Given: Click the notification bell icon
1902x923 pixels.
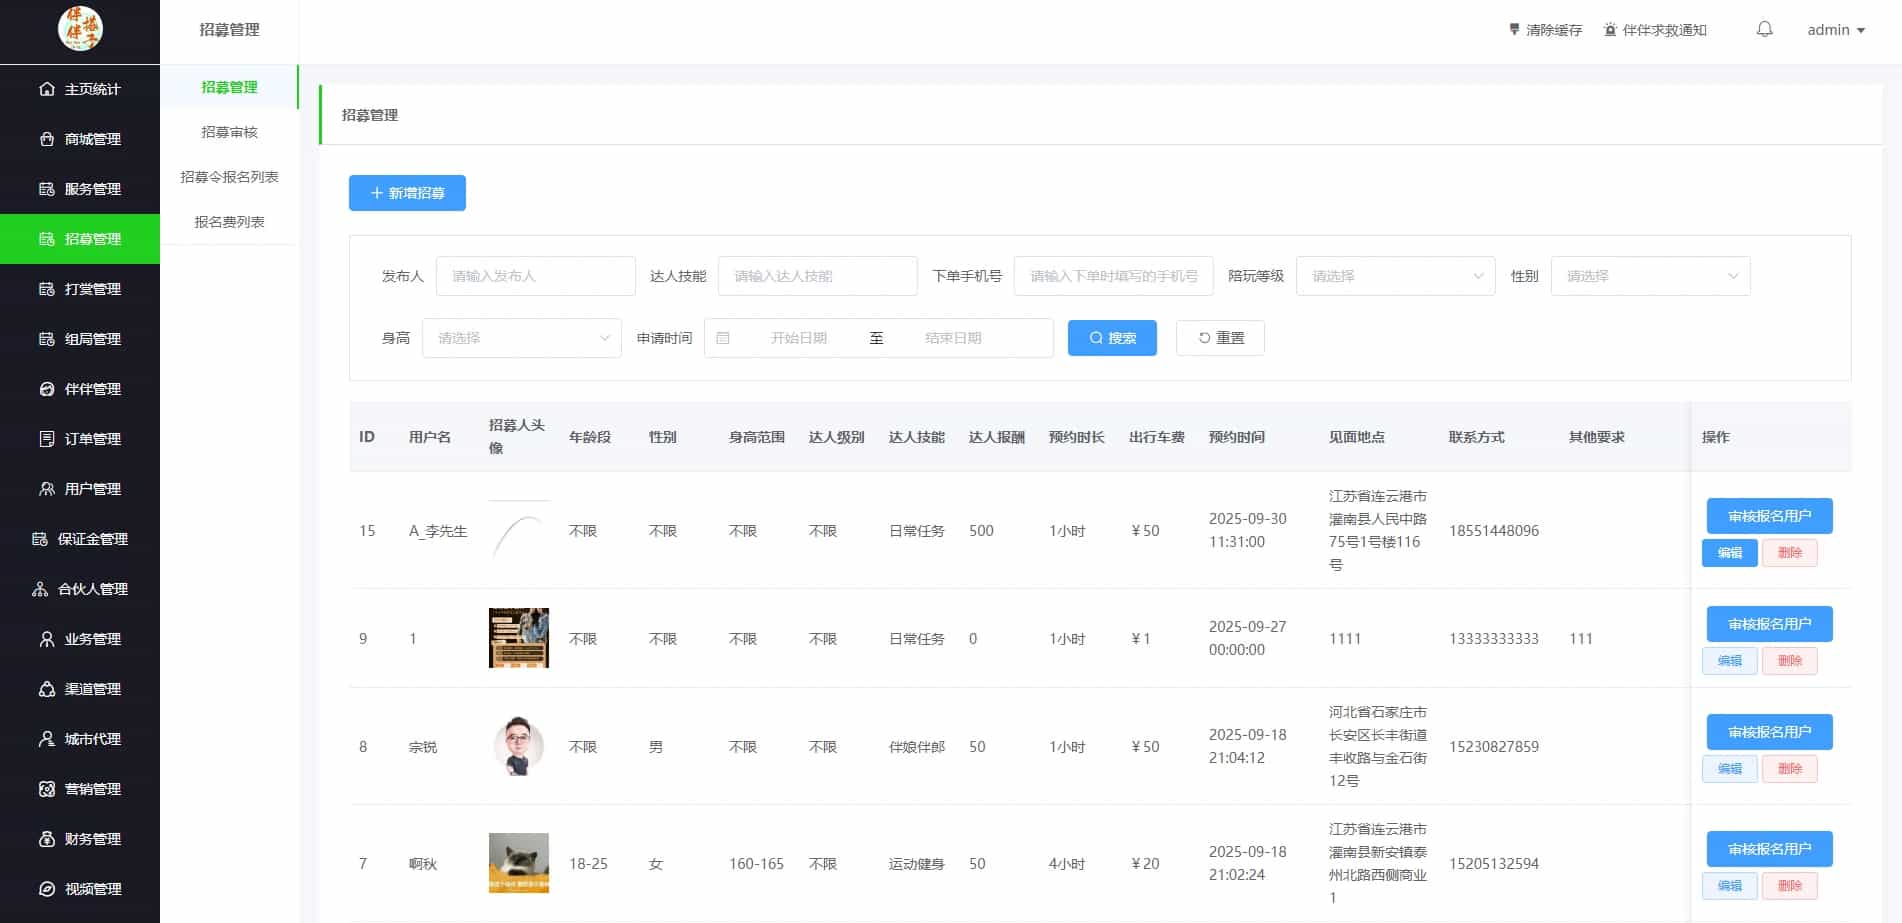Looking at the screenshot, I should [1763, 29].
